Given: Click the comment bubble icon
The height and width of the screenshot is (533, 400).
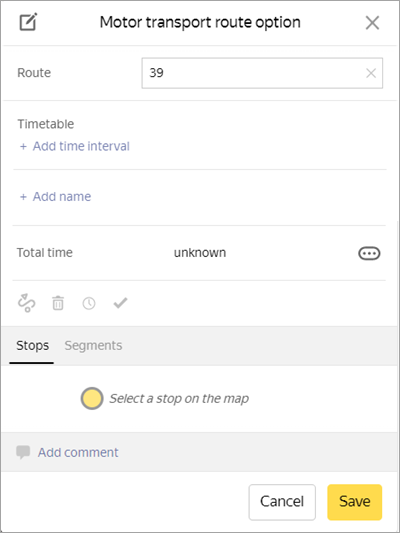Looking at the screenshot, I should click(x=23, y=452).
